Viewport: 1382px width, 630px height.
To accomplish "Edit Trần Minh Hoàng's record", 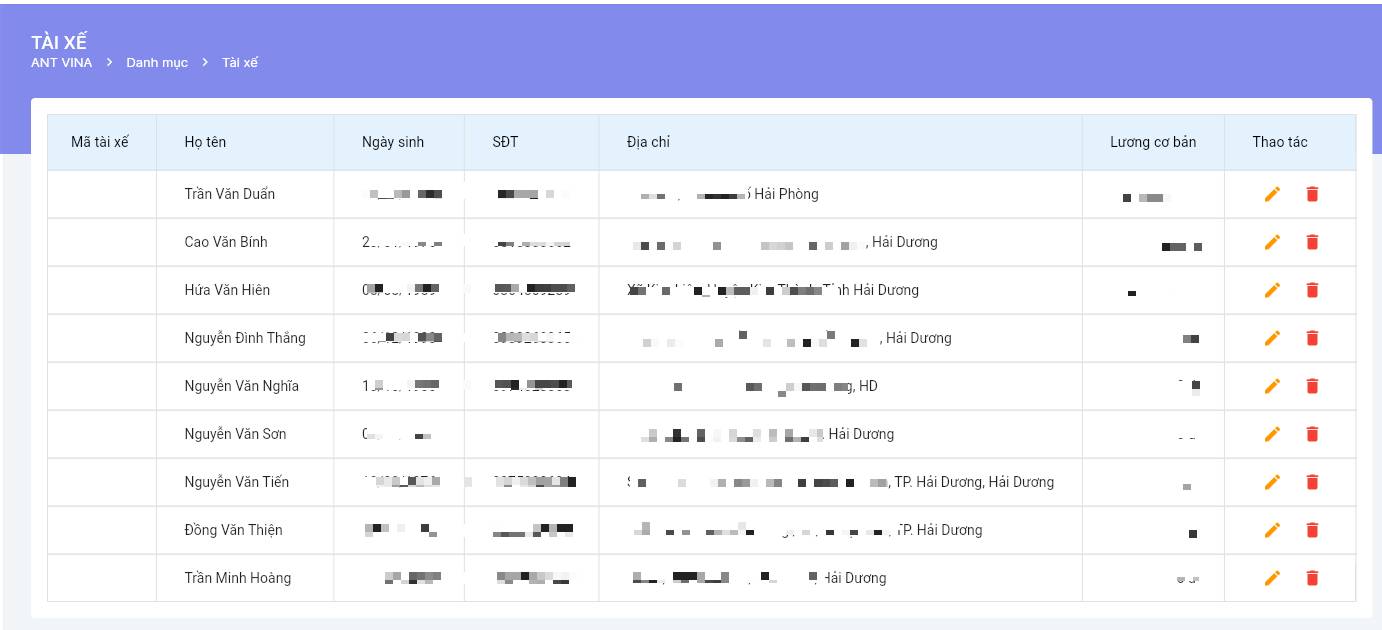I will coord(1272,578).
